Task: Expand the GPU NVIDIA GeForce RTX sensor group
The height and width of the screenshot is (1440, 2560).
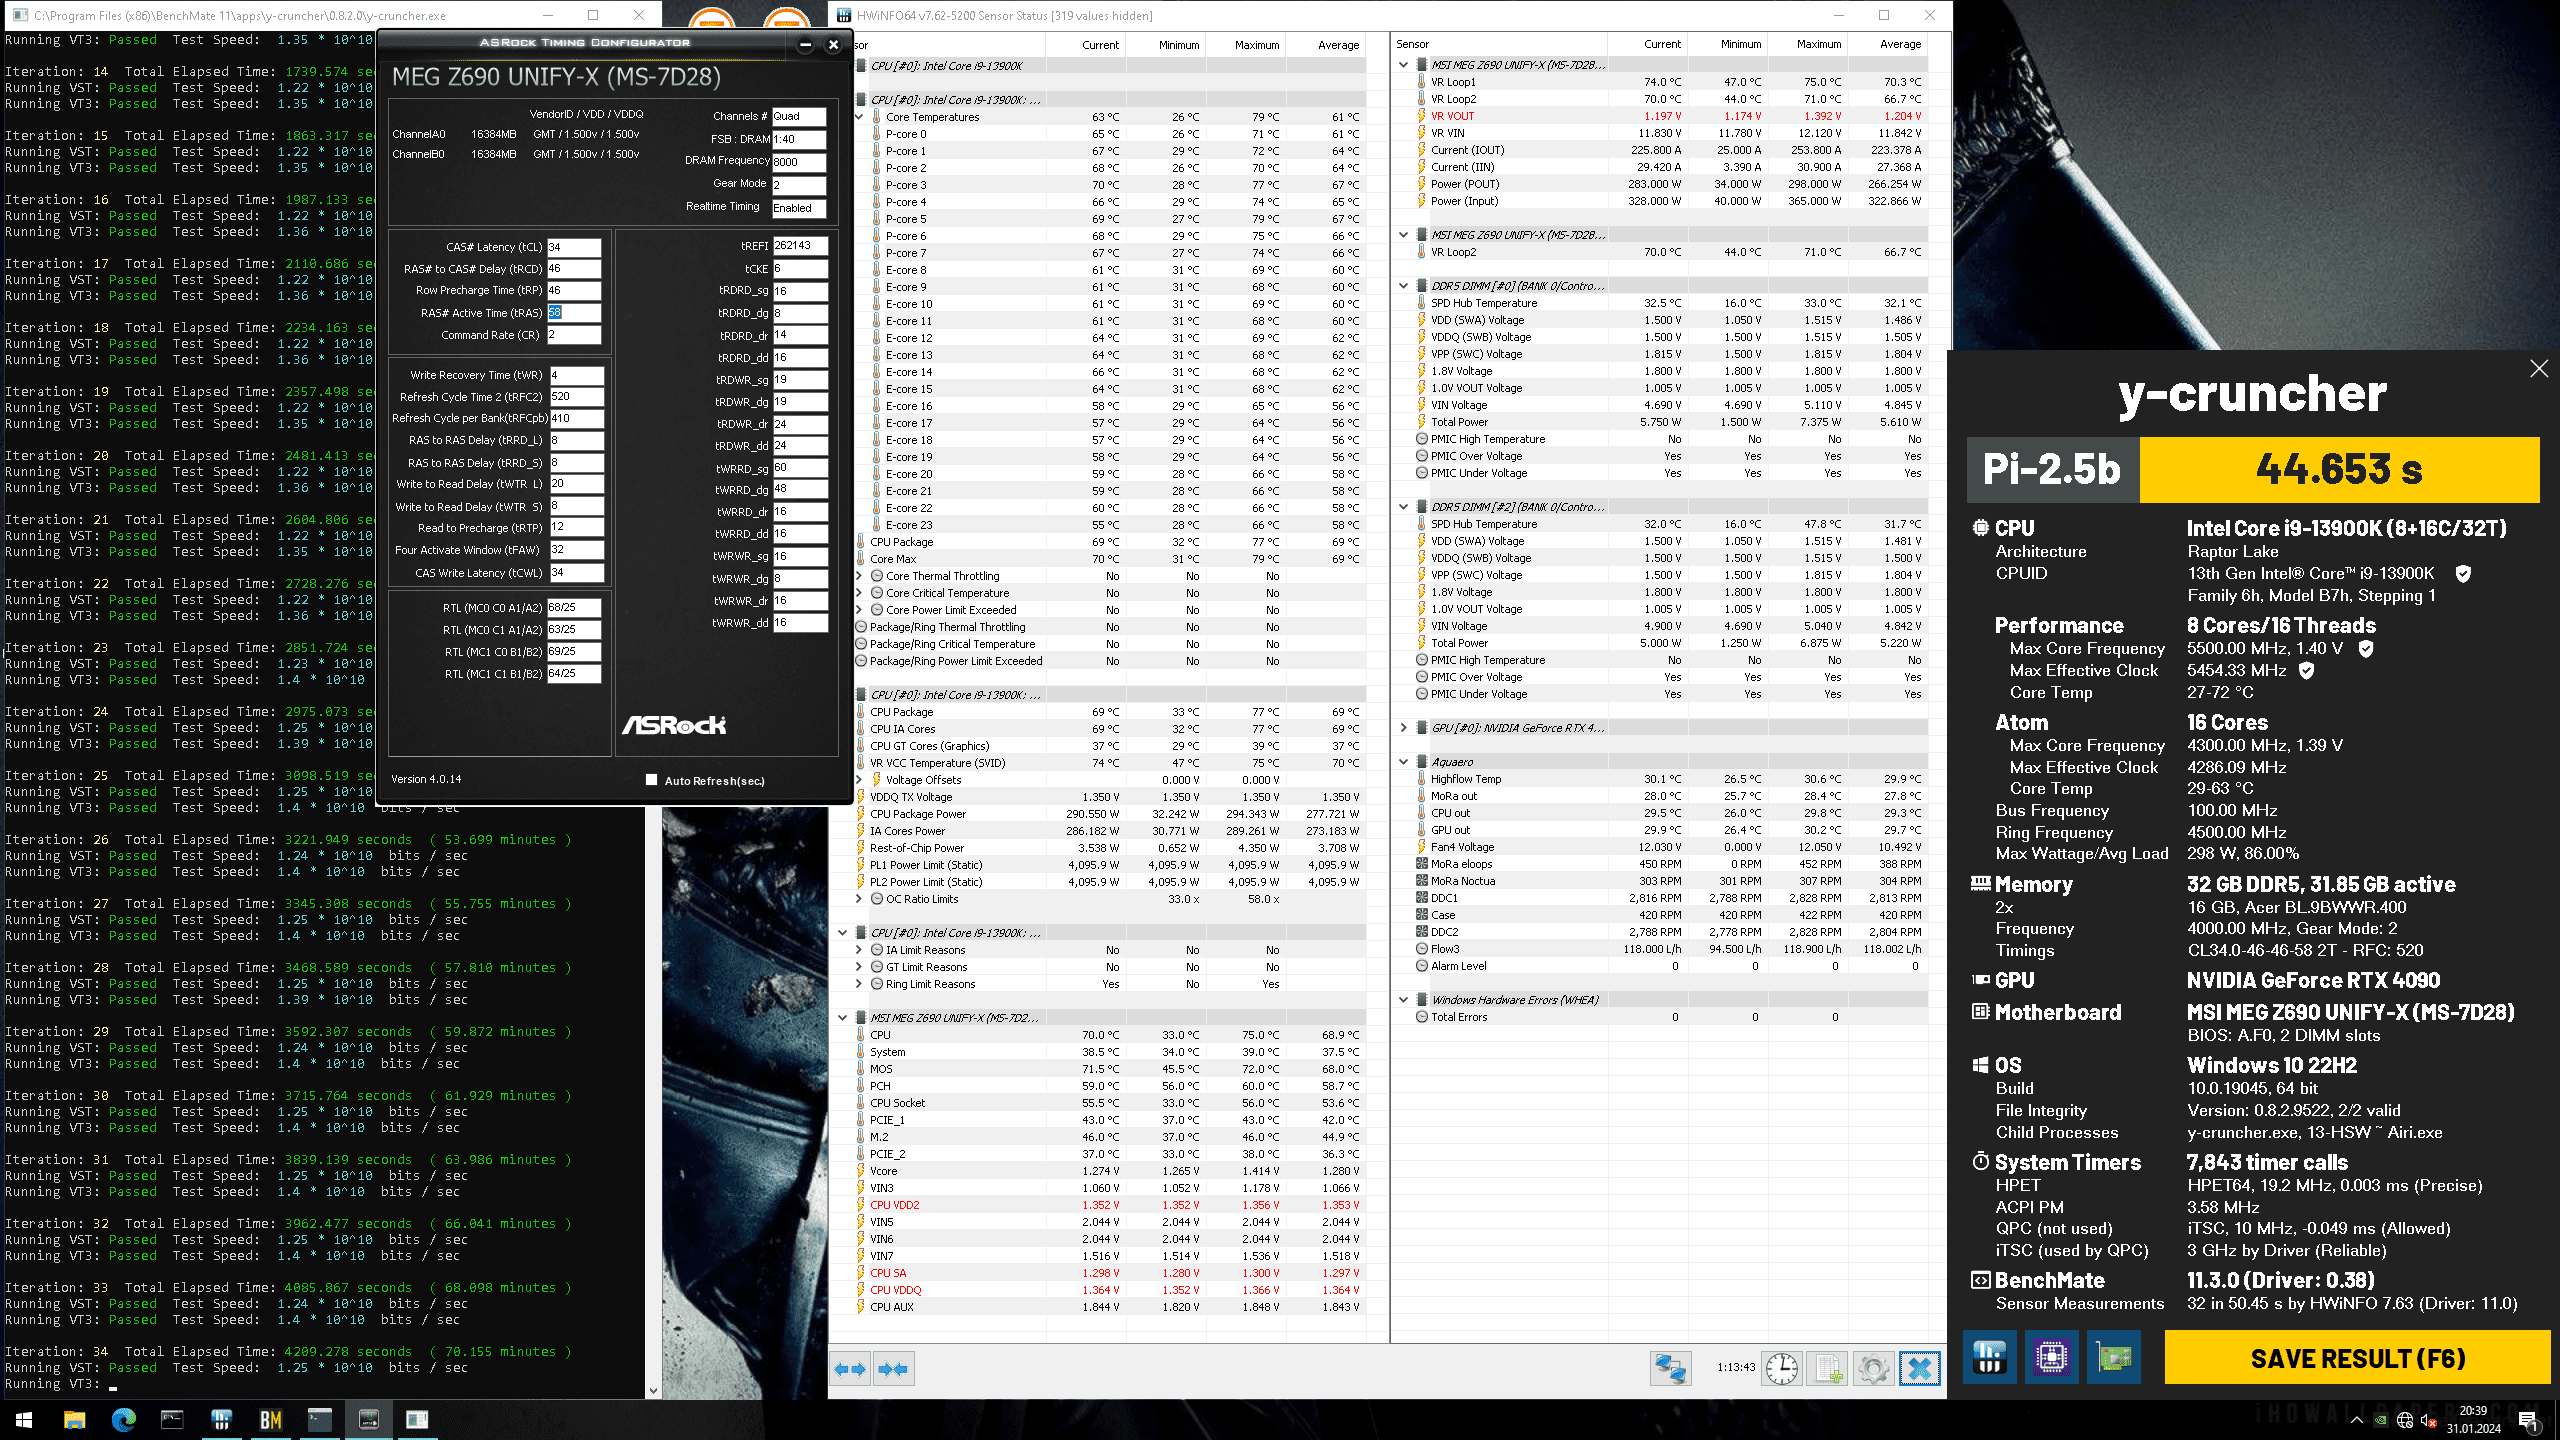Action: [1404, 728]
